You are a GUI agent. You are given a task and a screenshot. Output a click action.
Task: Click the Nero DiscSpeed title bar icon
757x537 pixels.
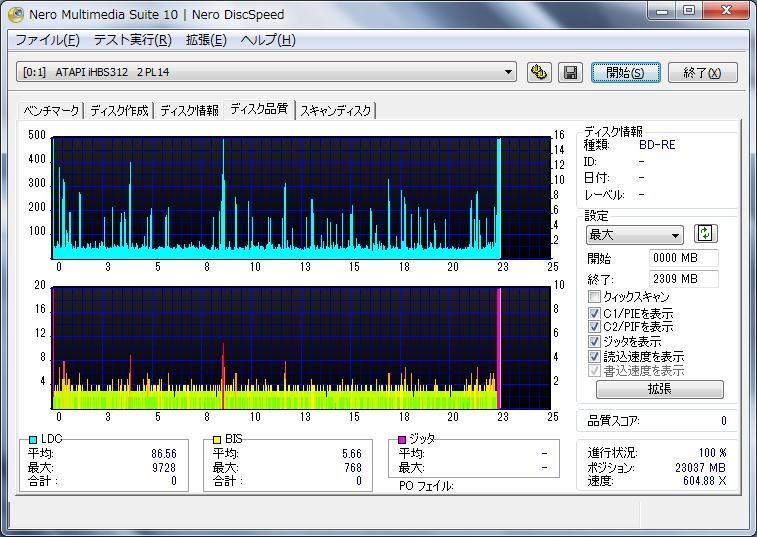tap(16, 14)
